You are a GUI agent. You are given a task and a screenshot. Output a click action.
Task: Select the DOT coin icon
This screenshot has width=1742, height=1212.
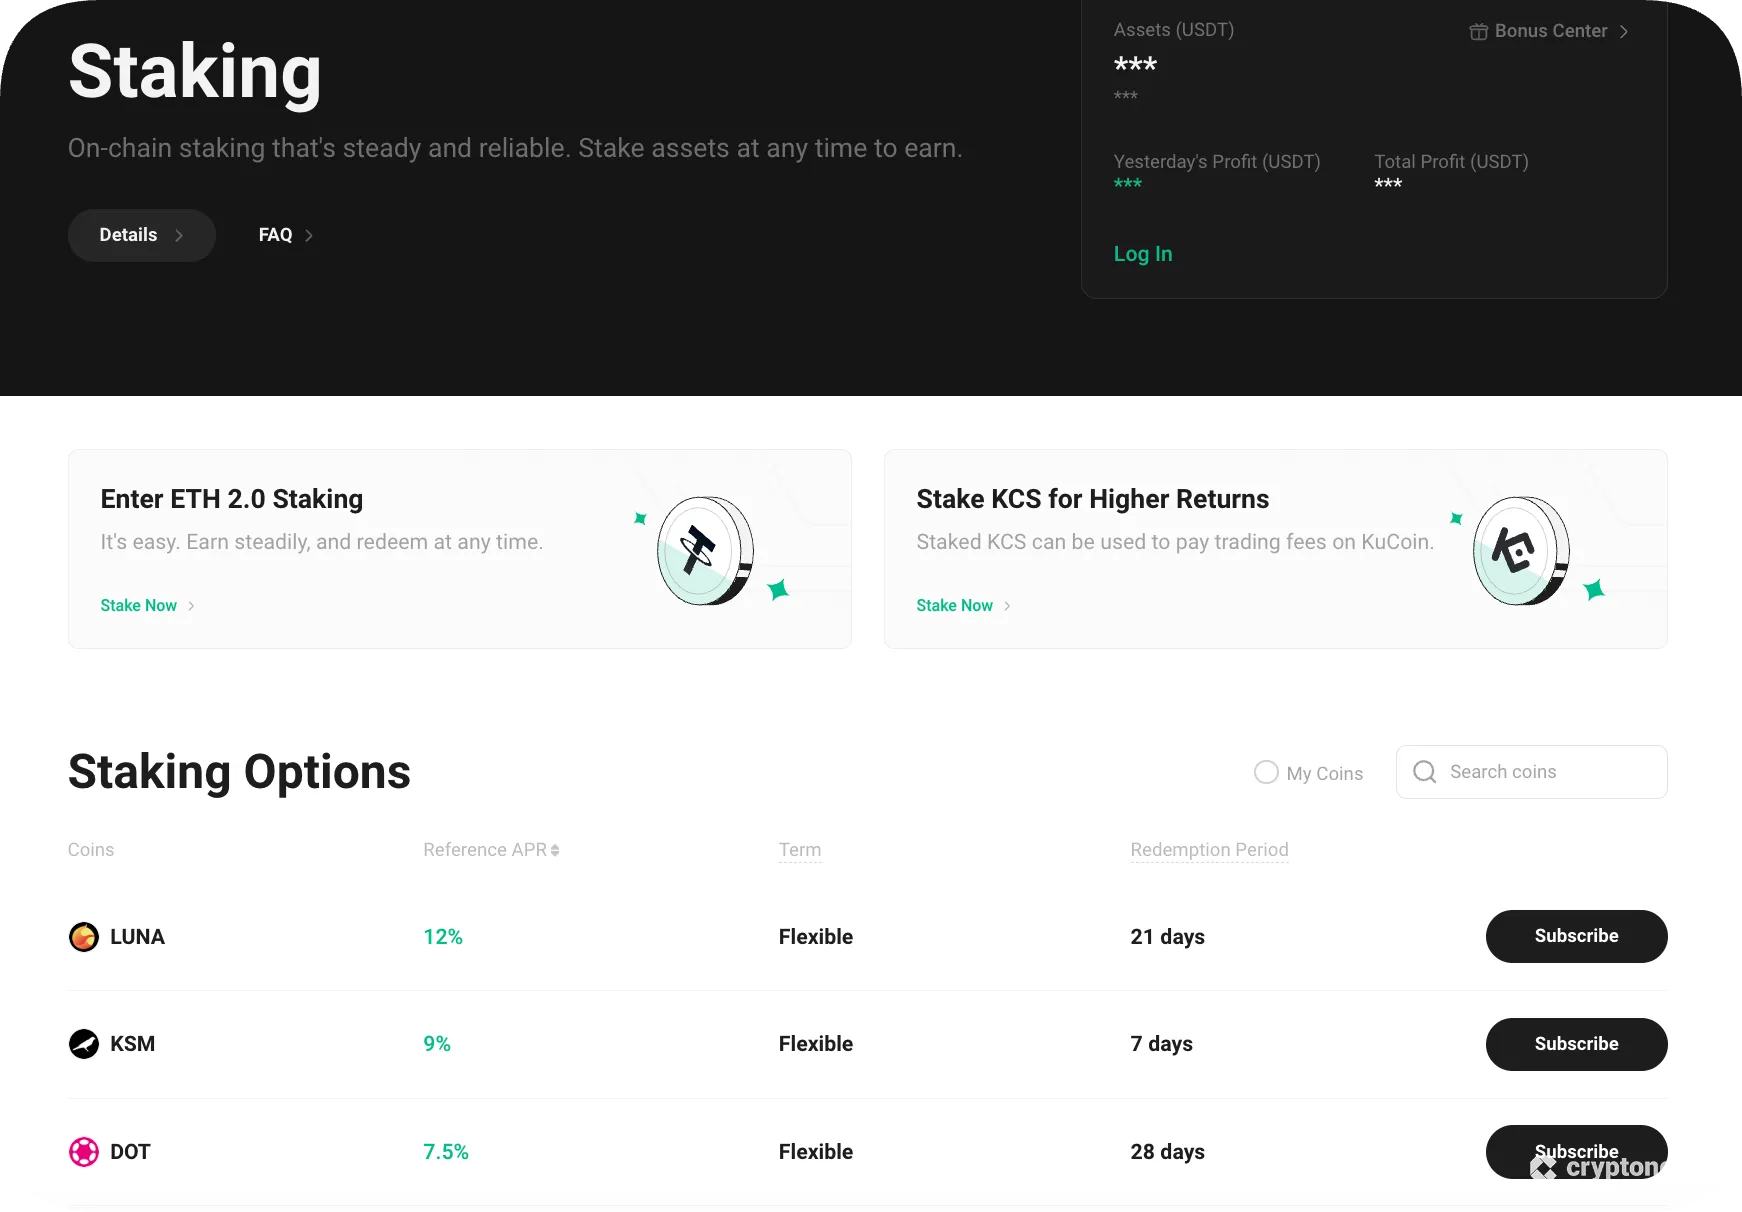[x=84, y=1152]
